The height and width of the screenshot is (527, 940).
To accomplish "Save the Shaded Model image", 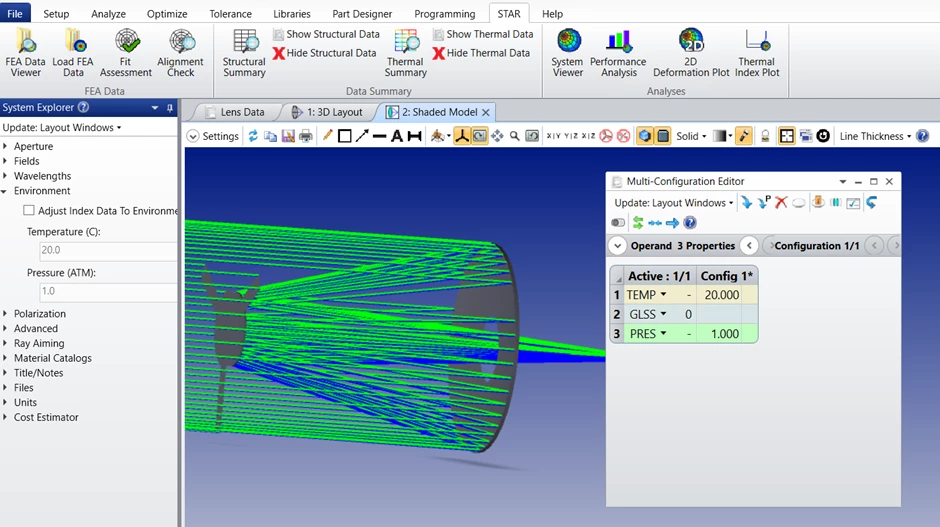I will (288, 136).
